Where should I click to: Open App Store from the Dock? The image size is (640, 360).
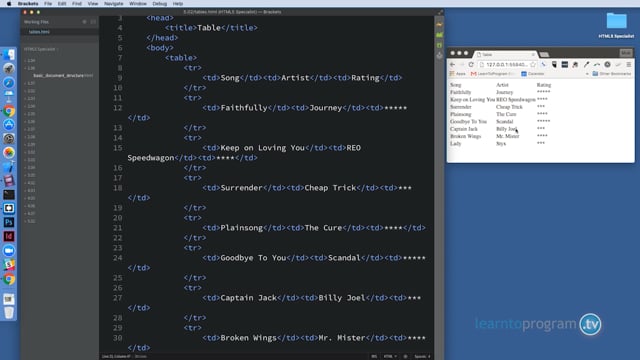point(9,124)
